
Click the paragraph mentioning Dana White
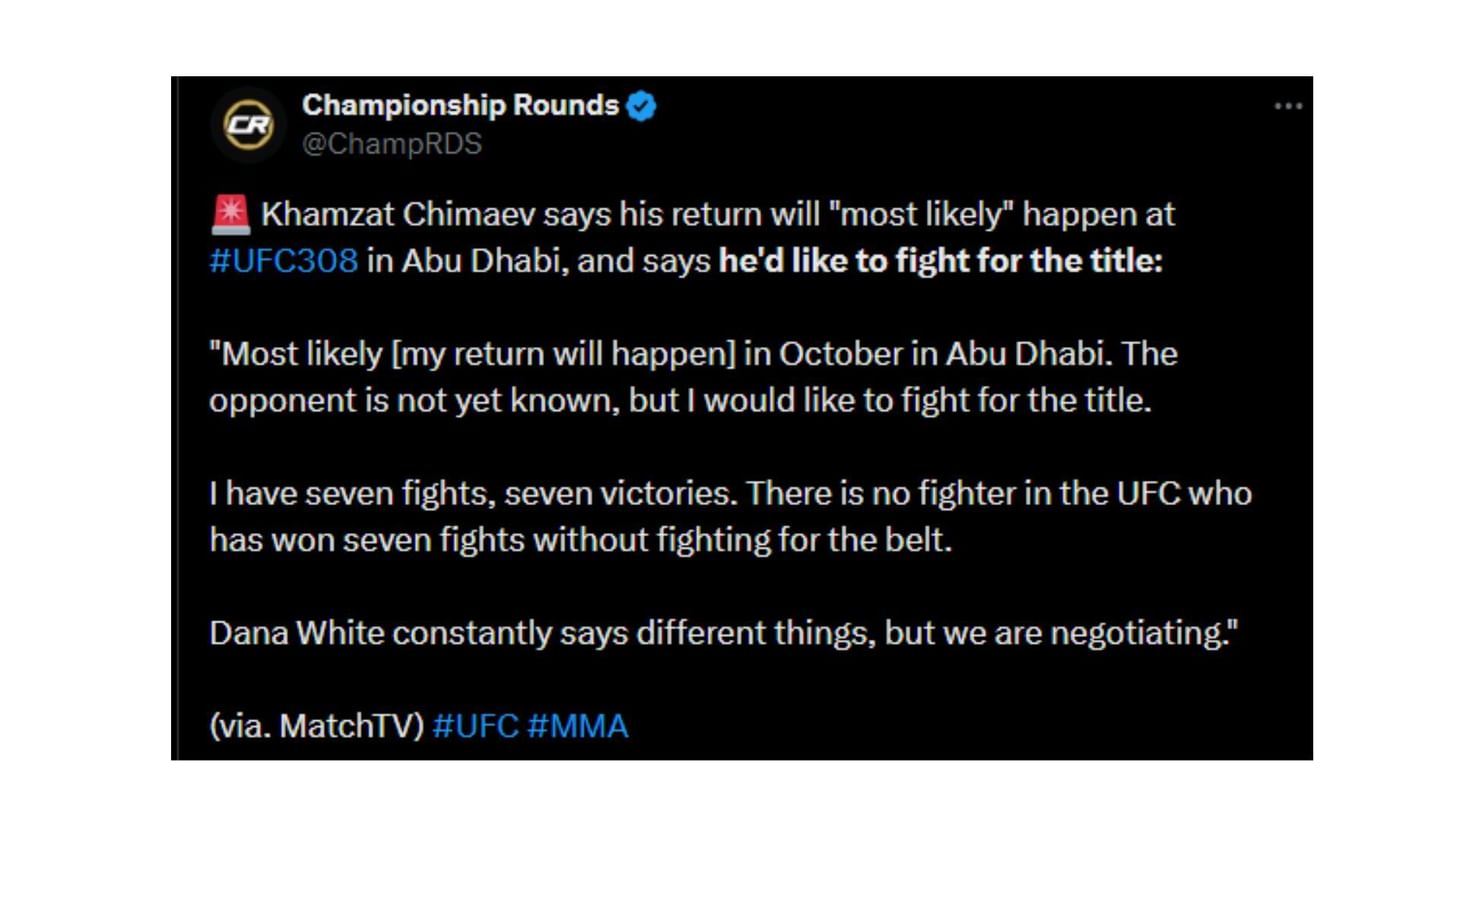(724, 632)
